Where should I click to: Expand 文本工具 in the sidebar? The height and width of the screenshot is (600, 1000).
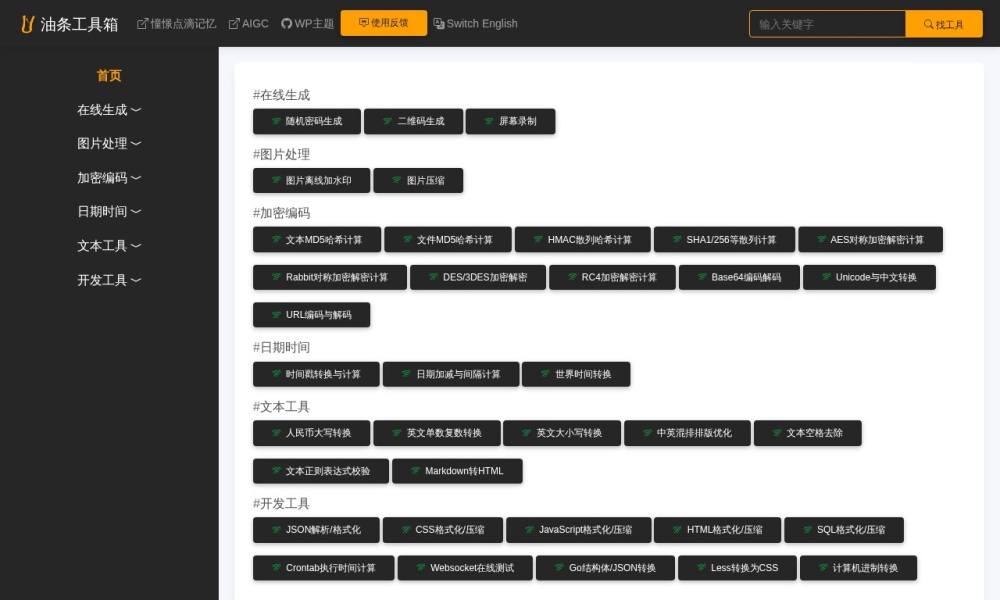pyautogui.click(x=109, y=246)
